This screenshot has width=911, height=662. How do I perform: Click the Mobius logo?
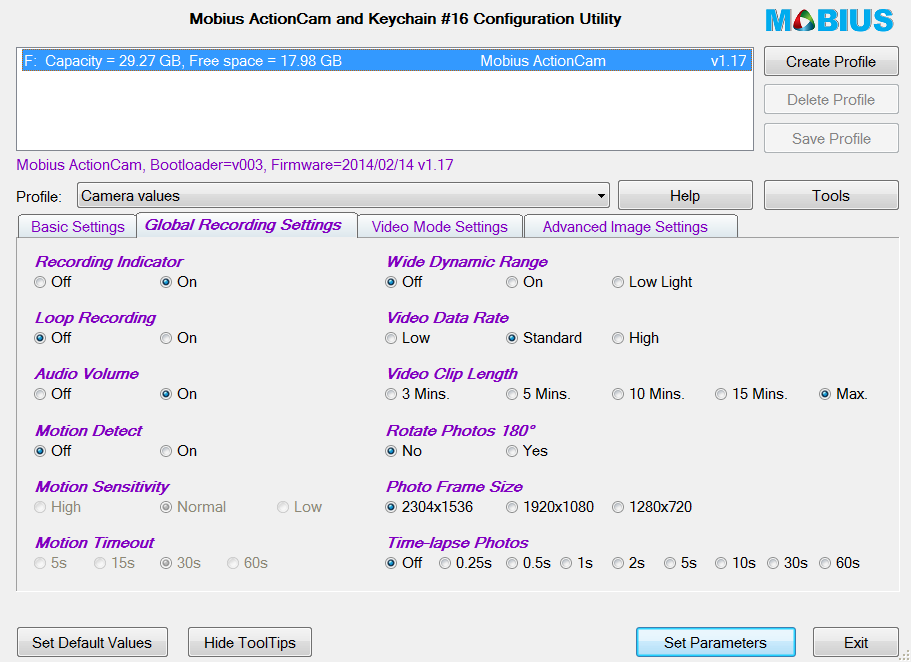[829, 20]
